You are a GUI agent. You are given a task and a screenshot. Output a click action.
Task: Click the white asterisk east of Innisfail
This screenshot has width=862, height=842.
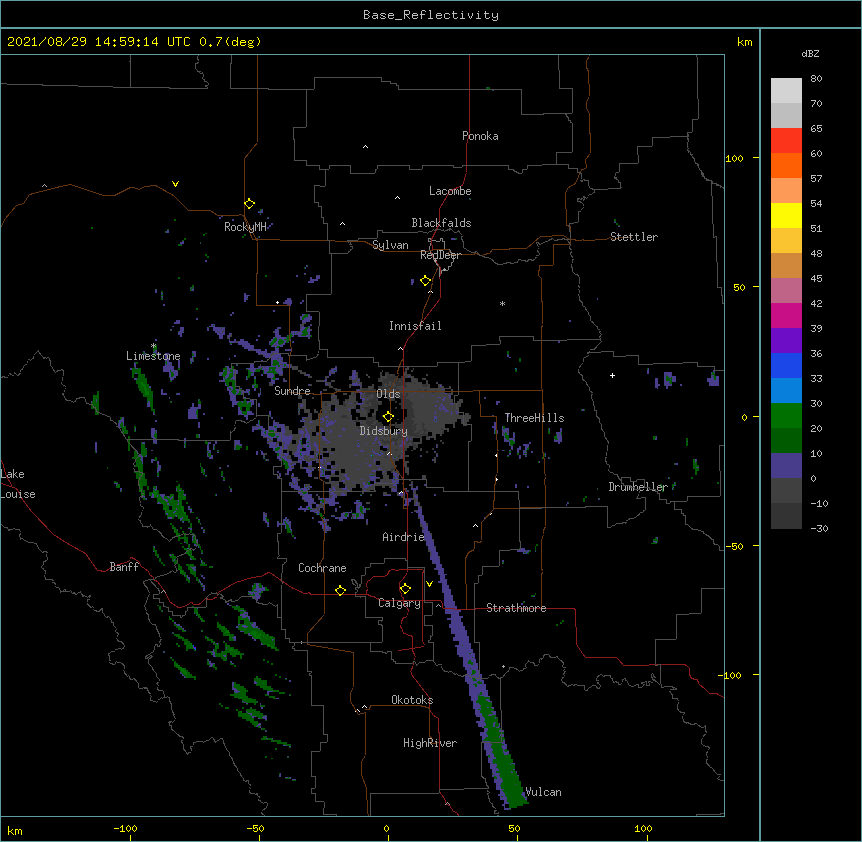(x=502, y=303)
